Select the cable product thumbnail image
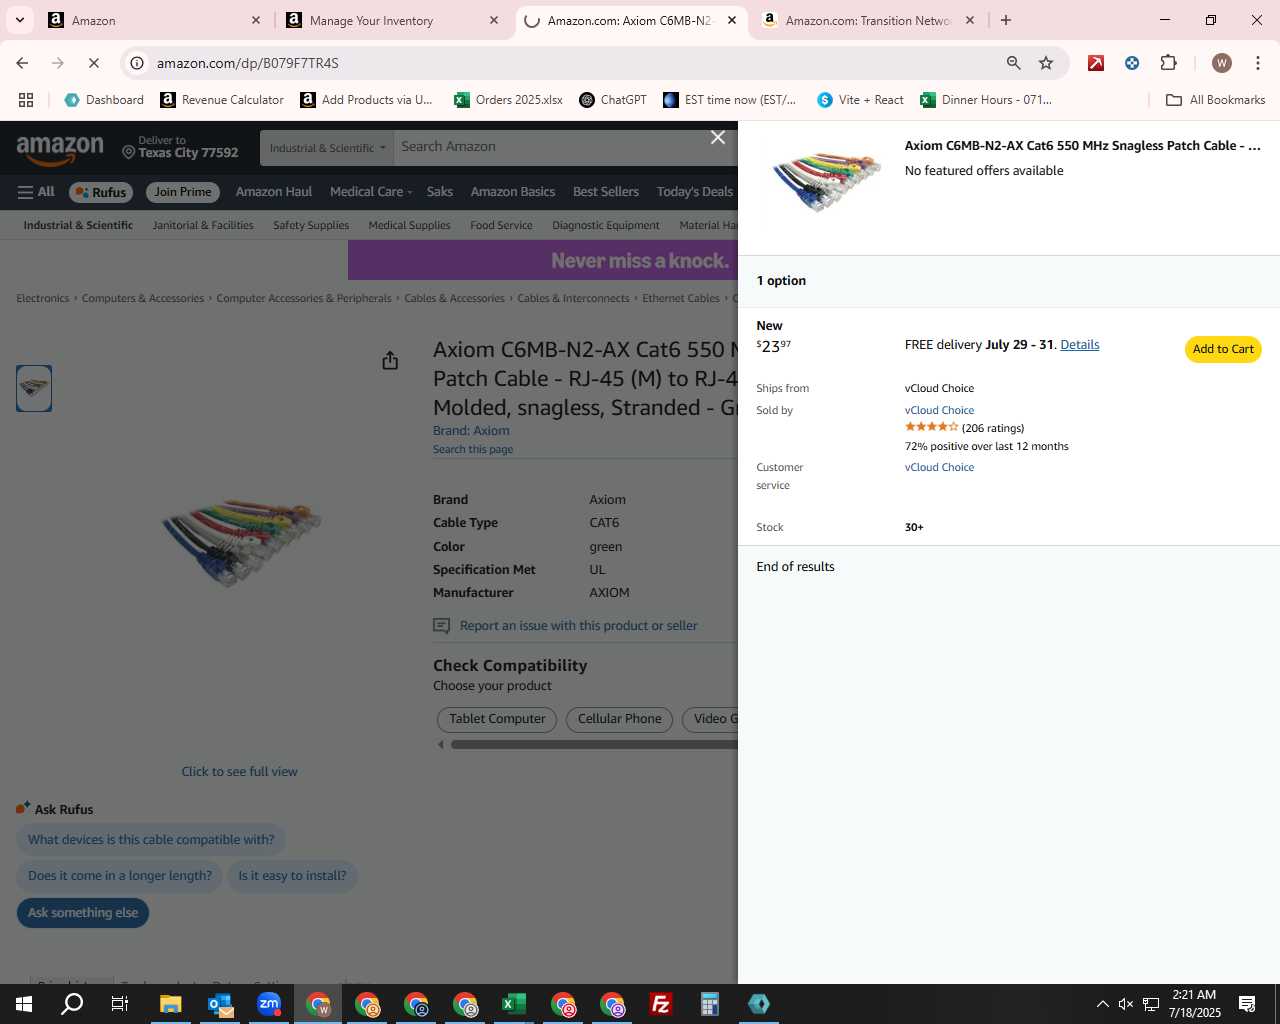1280x1024 pixels. [x=34, y=388]
